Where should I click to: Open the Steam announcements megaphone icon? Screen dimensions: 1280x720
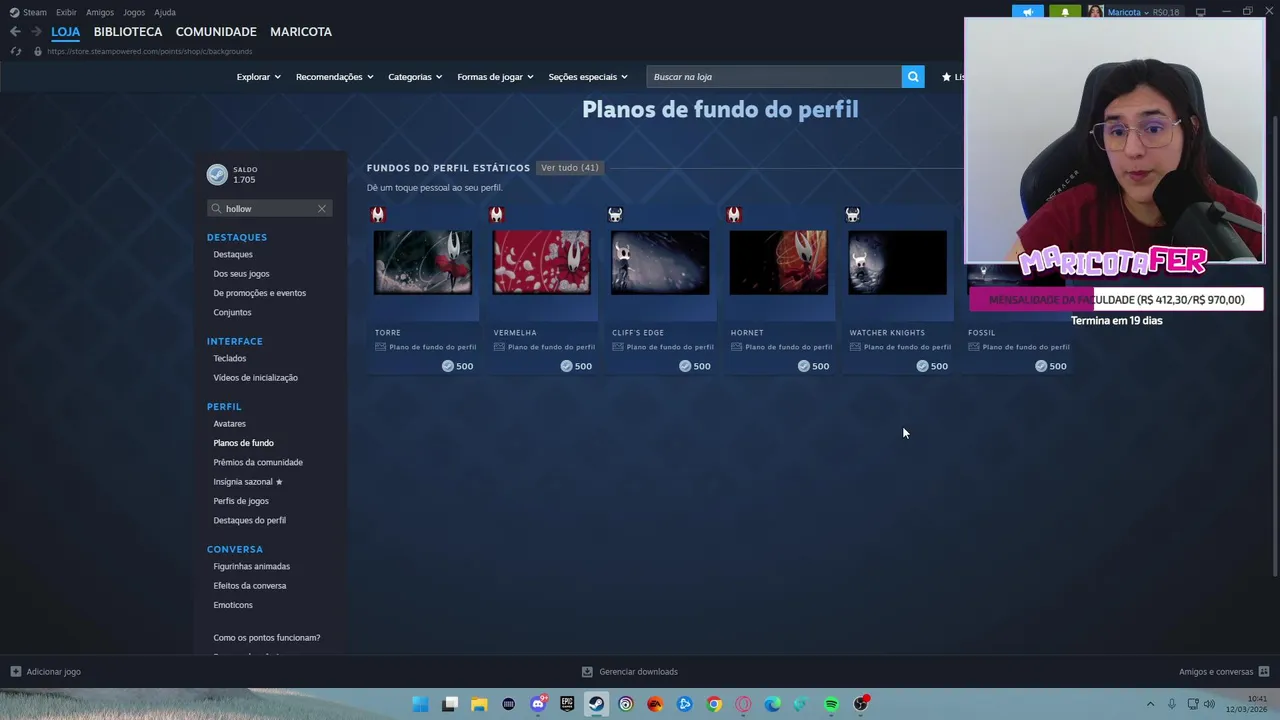point(1028,12)
